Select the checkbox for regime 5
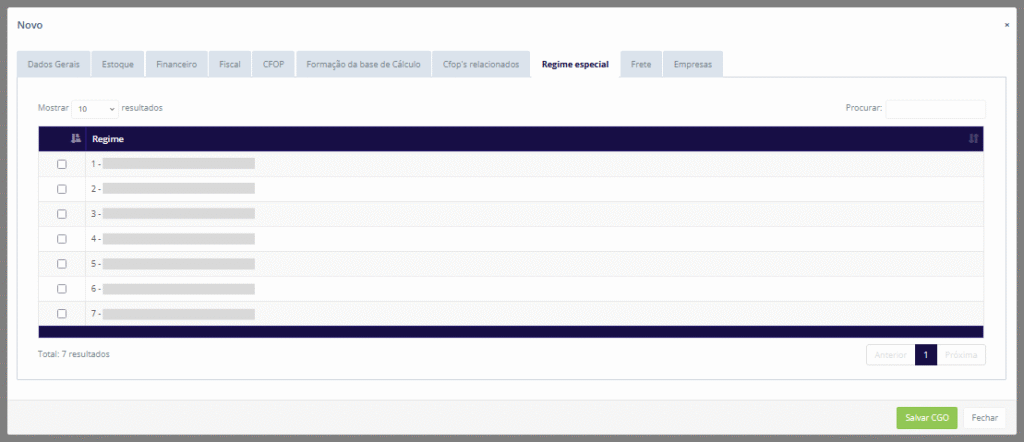 click(x=62, y=264)
